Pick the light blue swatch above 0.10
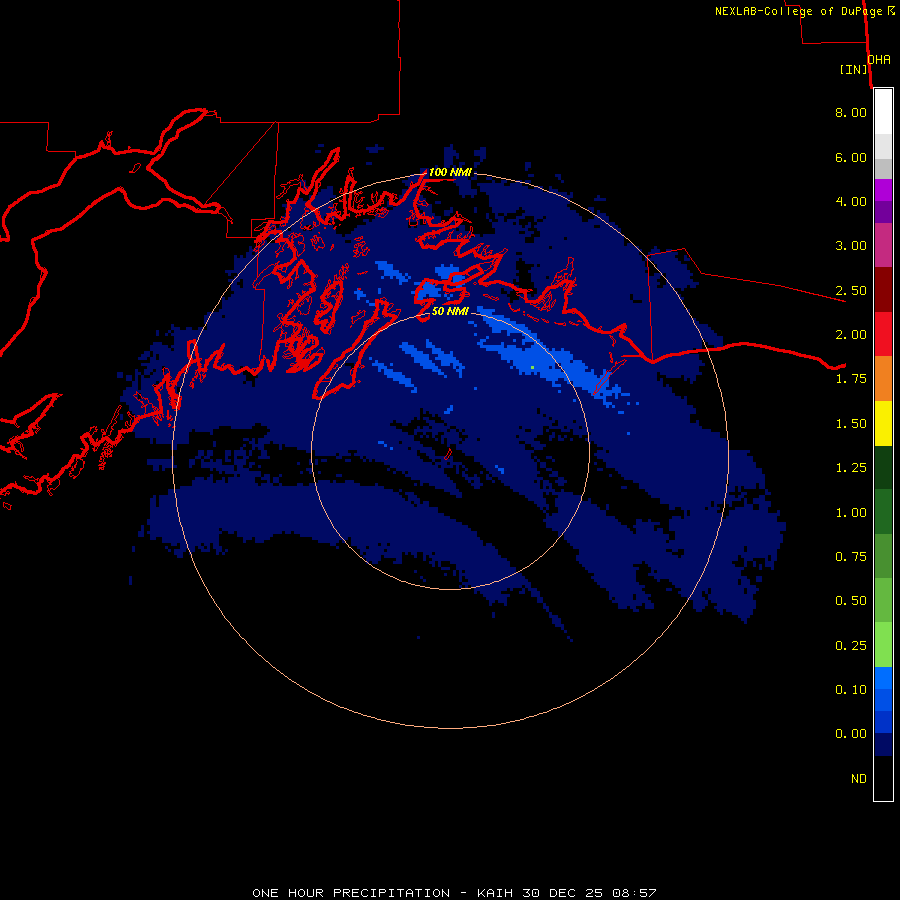900x900 pixels. tap(883, 678)
